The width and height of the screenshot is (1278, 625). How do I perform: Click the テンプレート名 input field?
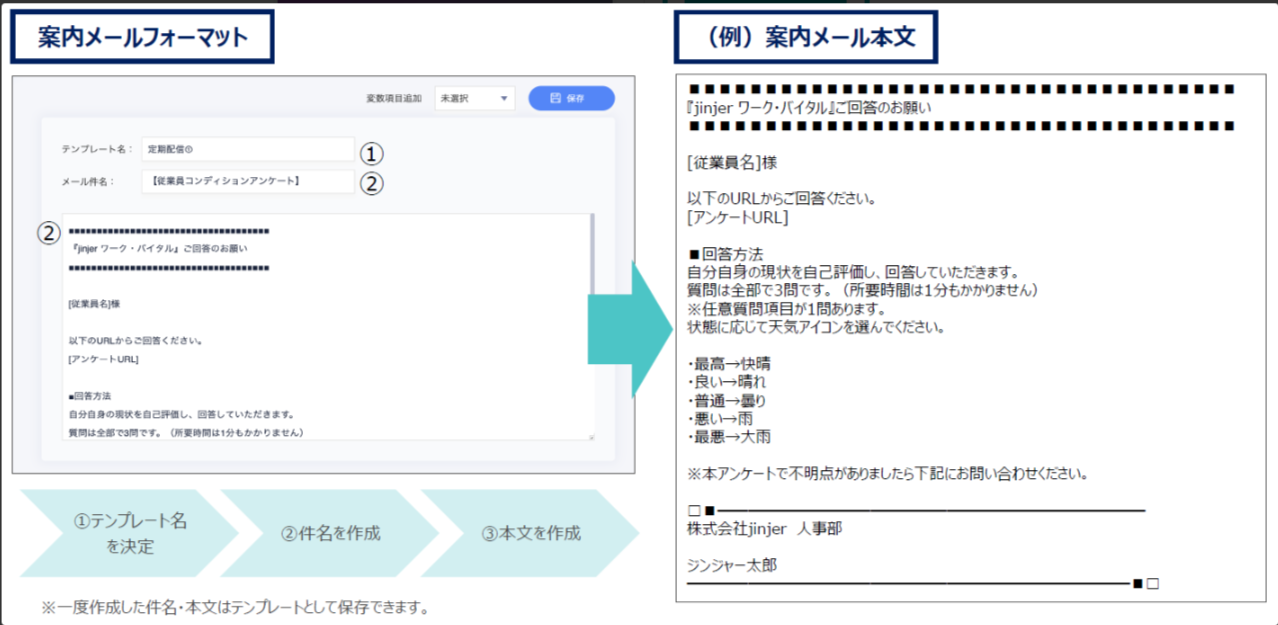pos(247,149)
